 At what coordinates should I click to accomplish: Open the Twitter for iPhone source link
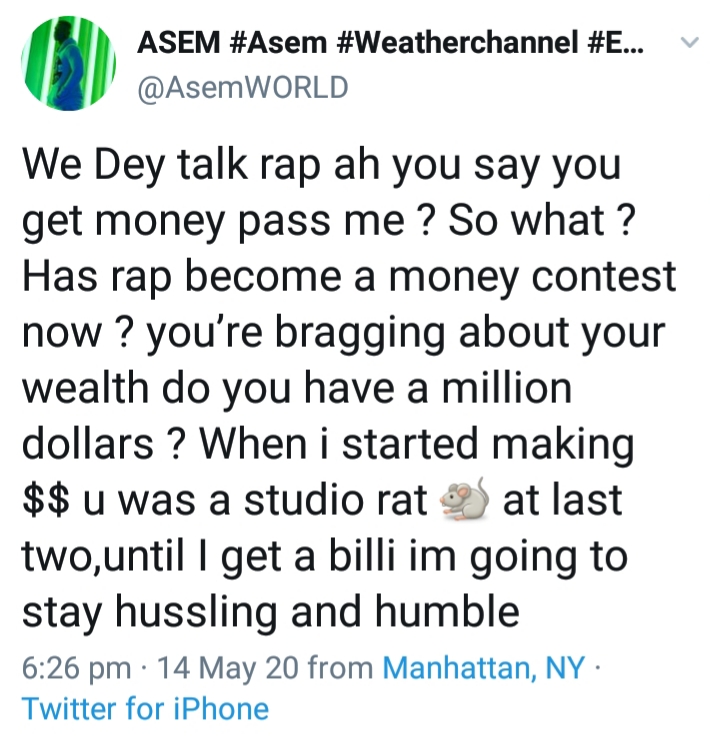pyautogui.click(x=146, y=708)
